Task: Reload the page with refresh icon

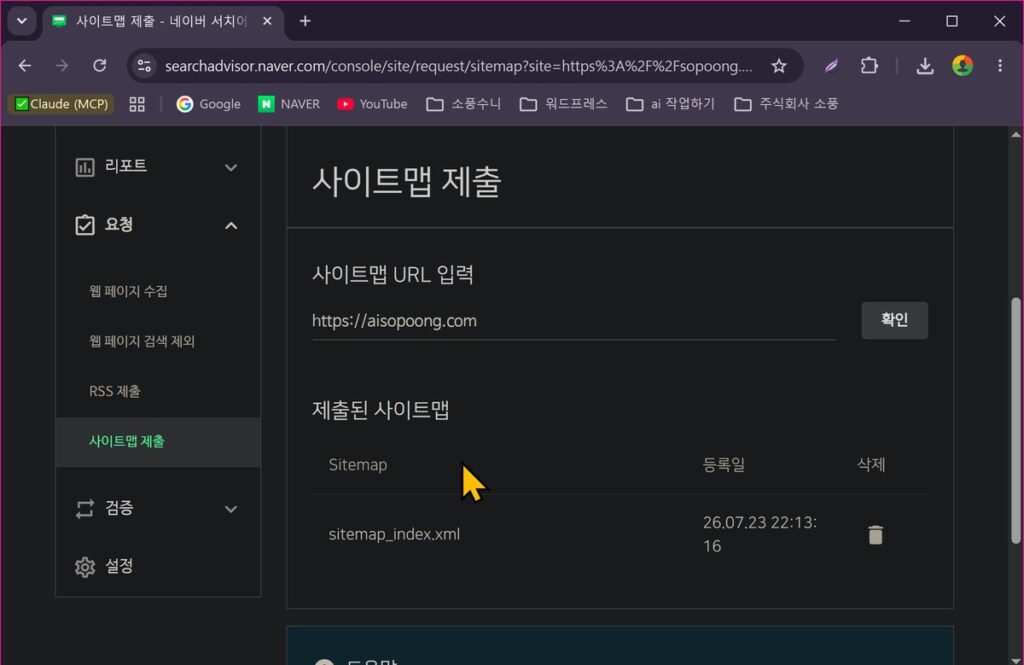Action: 99,65
